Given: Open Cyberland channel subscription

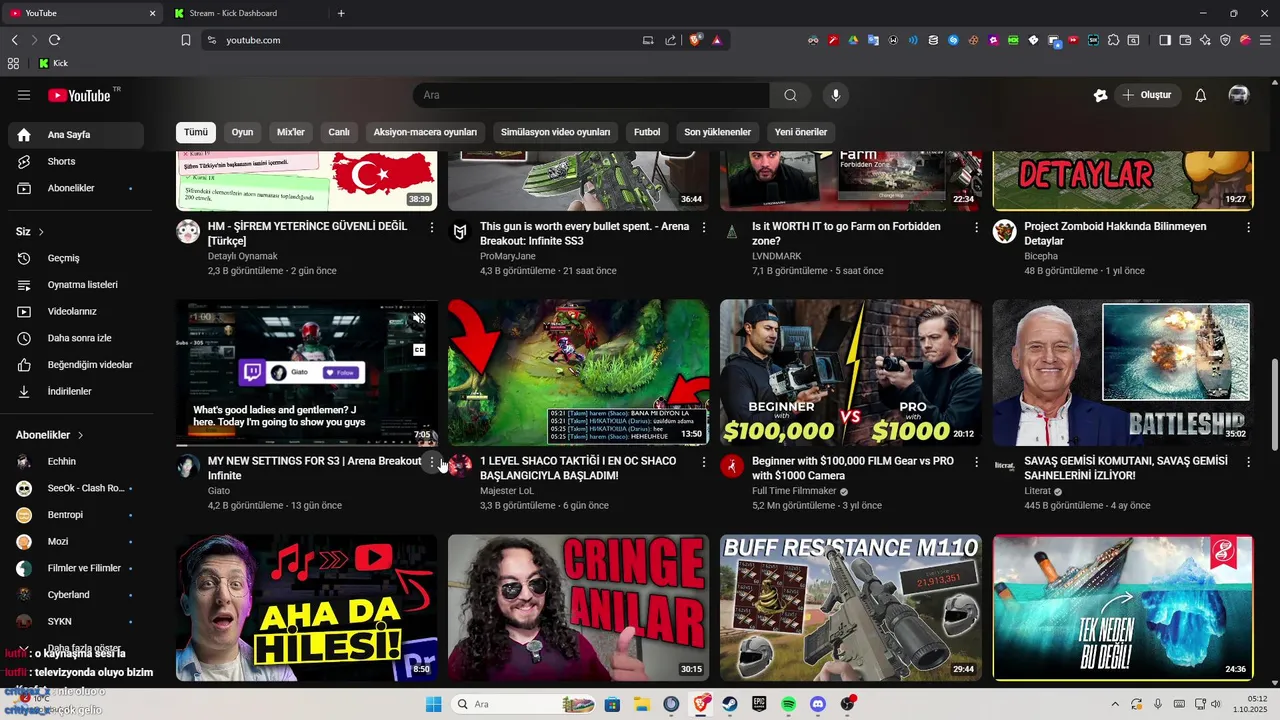Looking at the screenshot, I should coord(76,595).
